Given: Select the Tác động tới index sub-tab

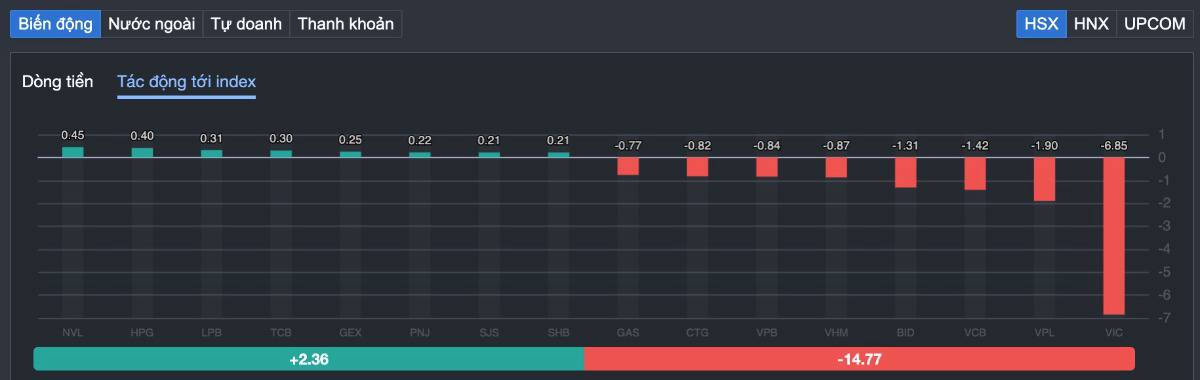Looking at the screenshot, I should pyautogui.click(x=186, y=81).
